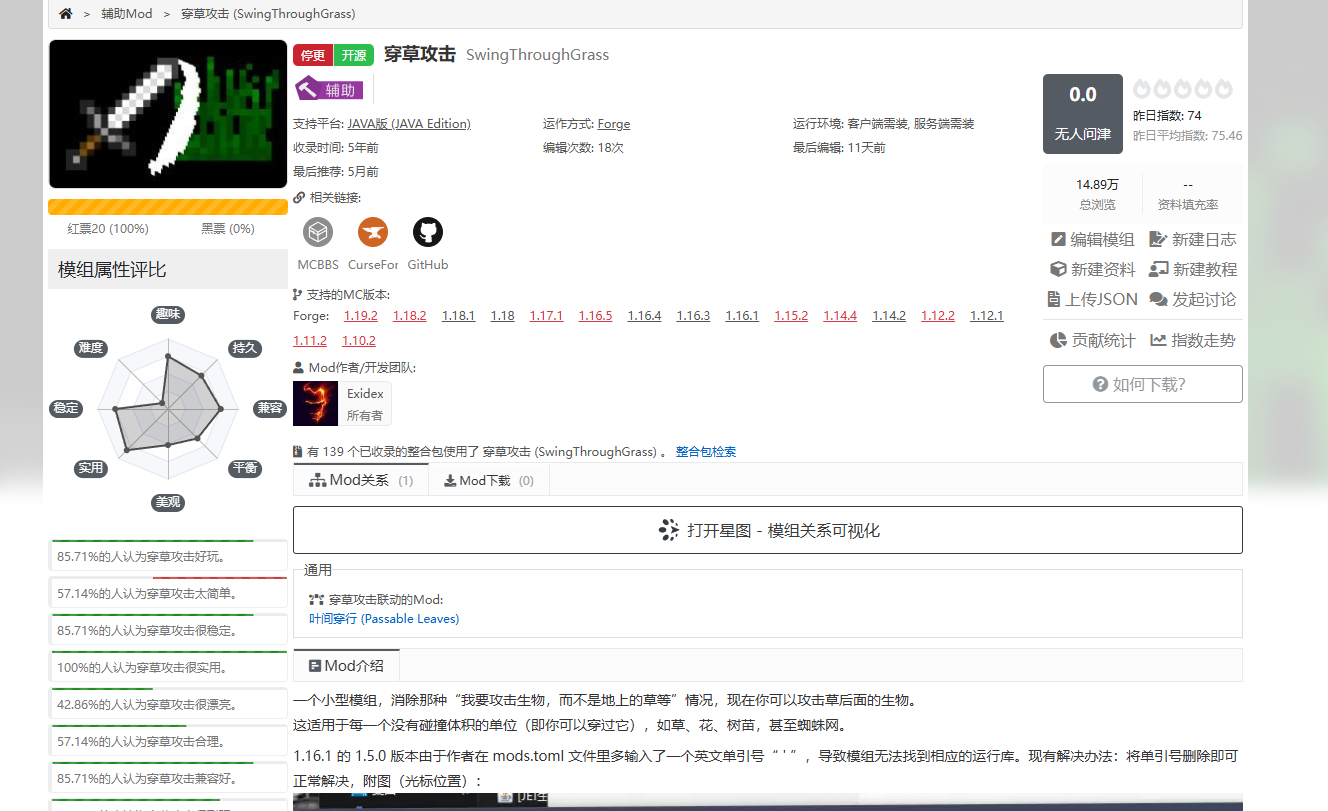Open author Exidex avatar
The height and width of the screenshot is (811, 1328).
click(x=315, y=403)
